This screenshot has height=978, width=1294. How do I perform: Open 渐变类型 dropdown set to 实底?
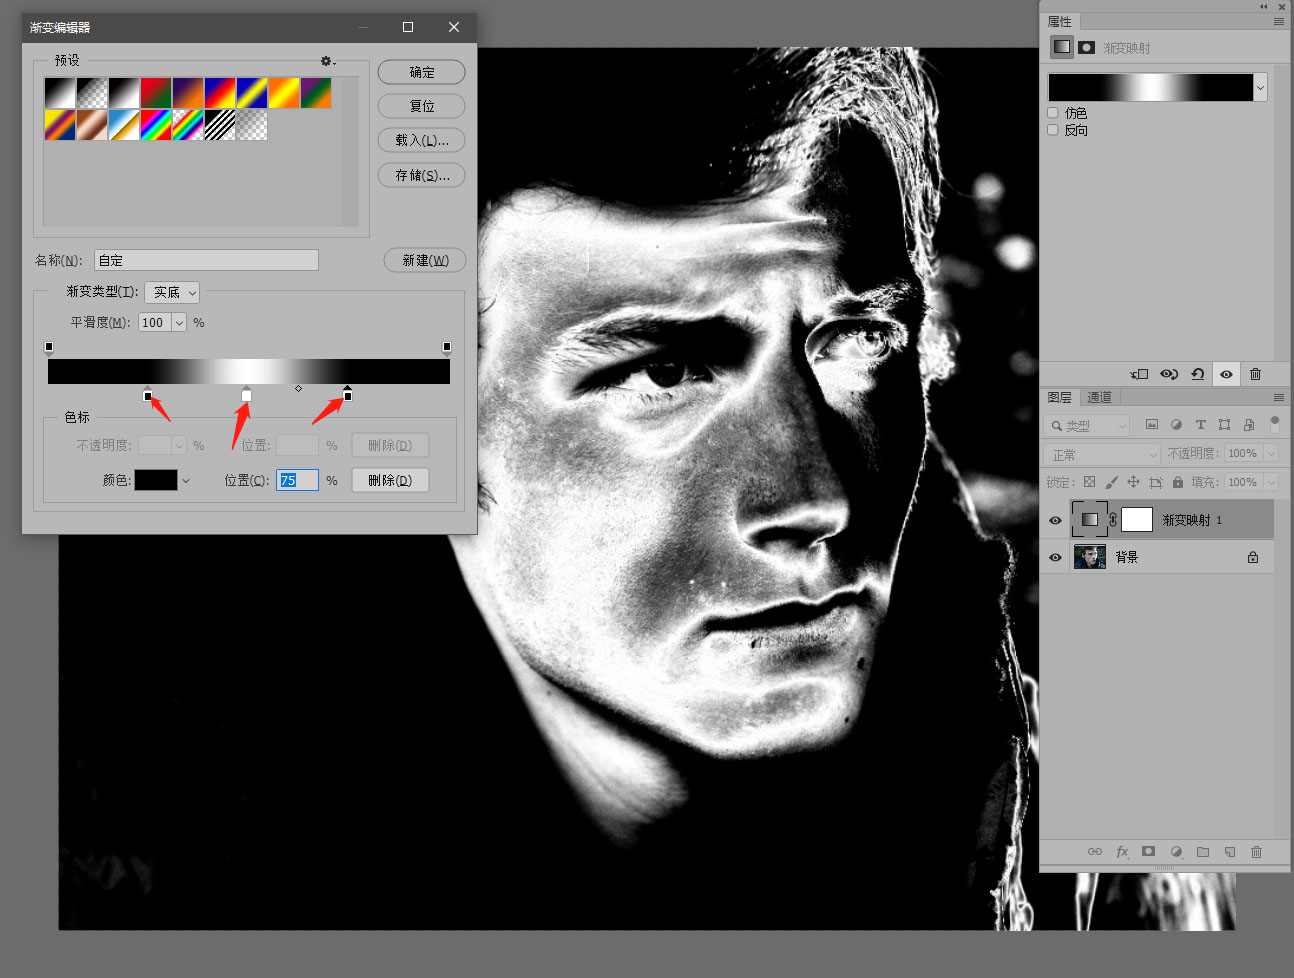(172, 292)
